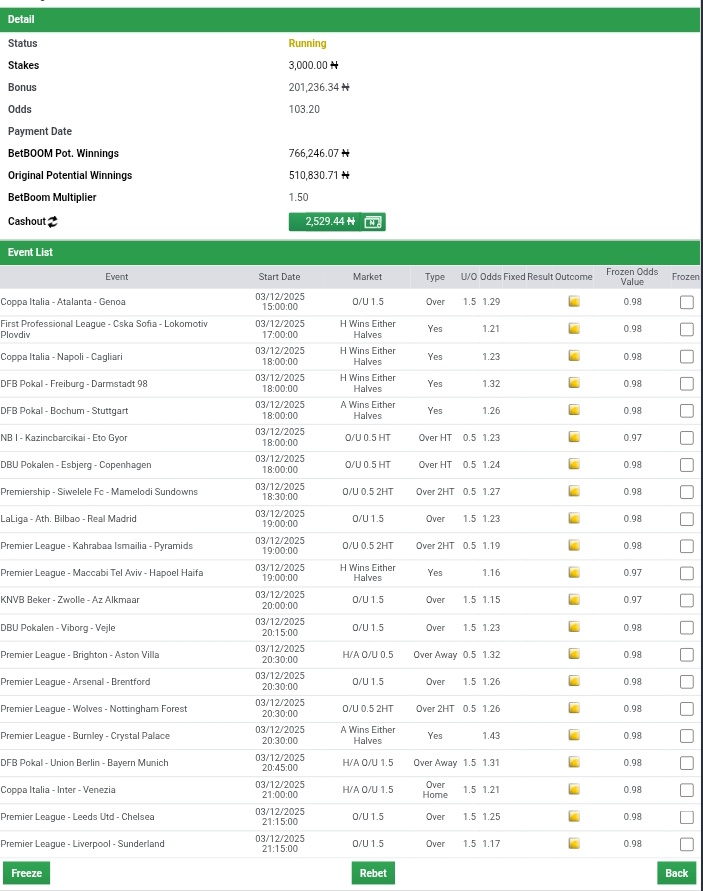Click pending outcome icon for Freiburg - Darmstadt 98

pyautogui.click(x=574, y=383)
